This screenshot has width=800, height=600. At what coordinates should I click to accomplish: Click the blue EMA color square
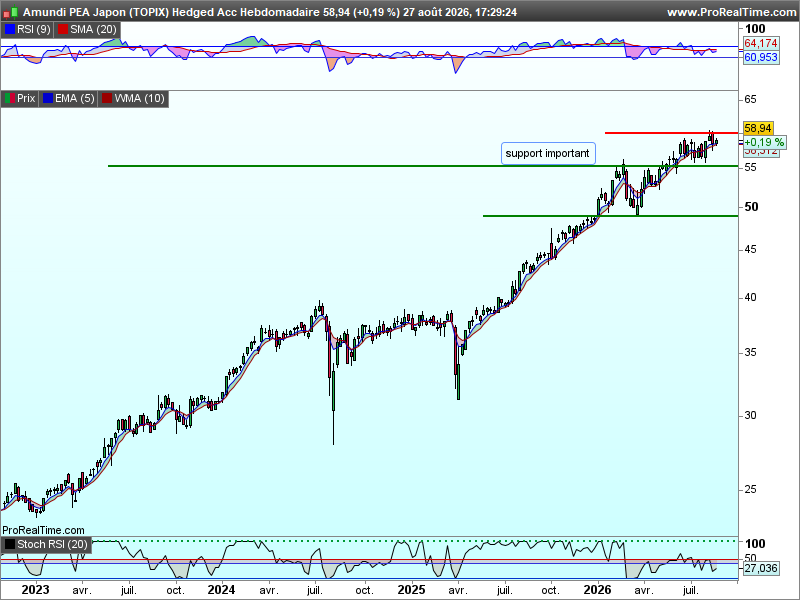pos(48,98)
